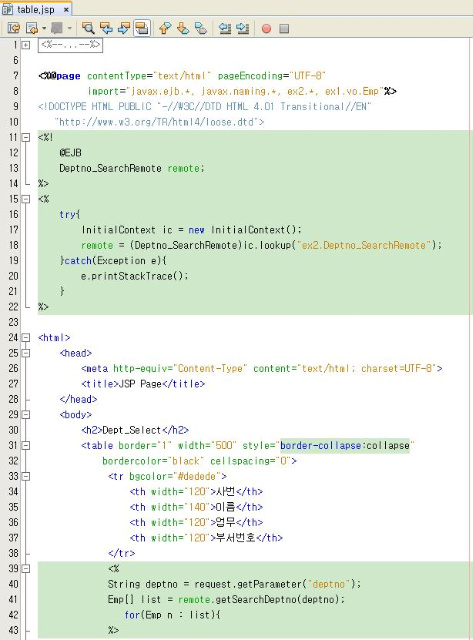Click the <title>JSP Page</title> line

[143, 384]
